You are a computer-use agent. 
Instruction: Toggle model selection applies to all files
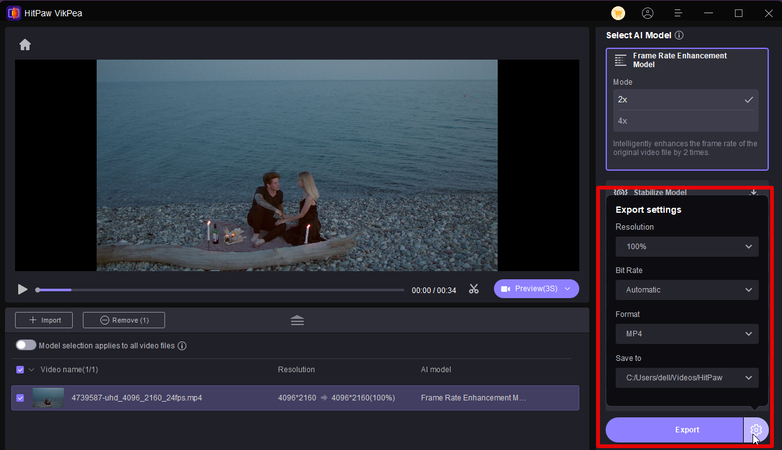25,345
